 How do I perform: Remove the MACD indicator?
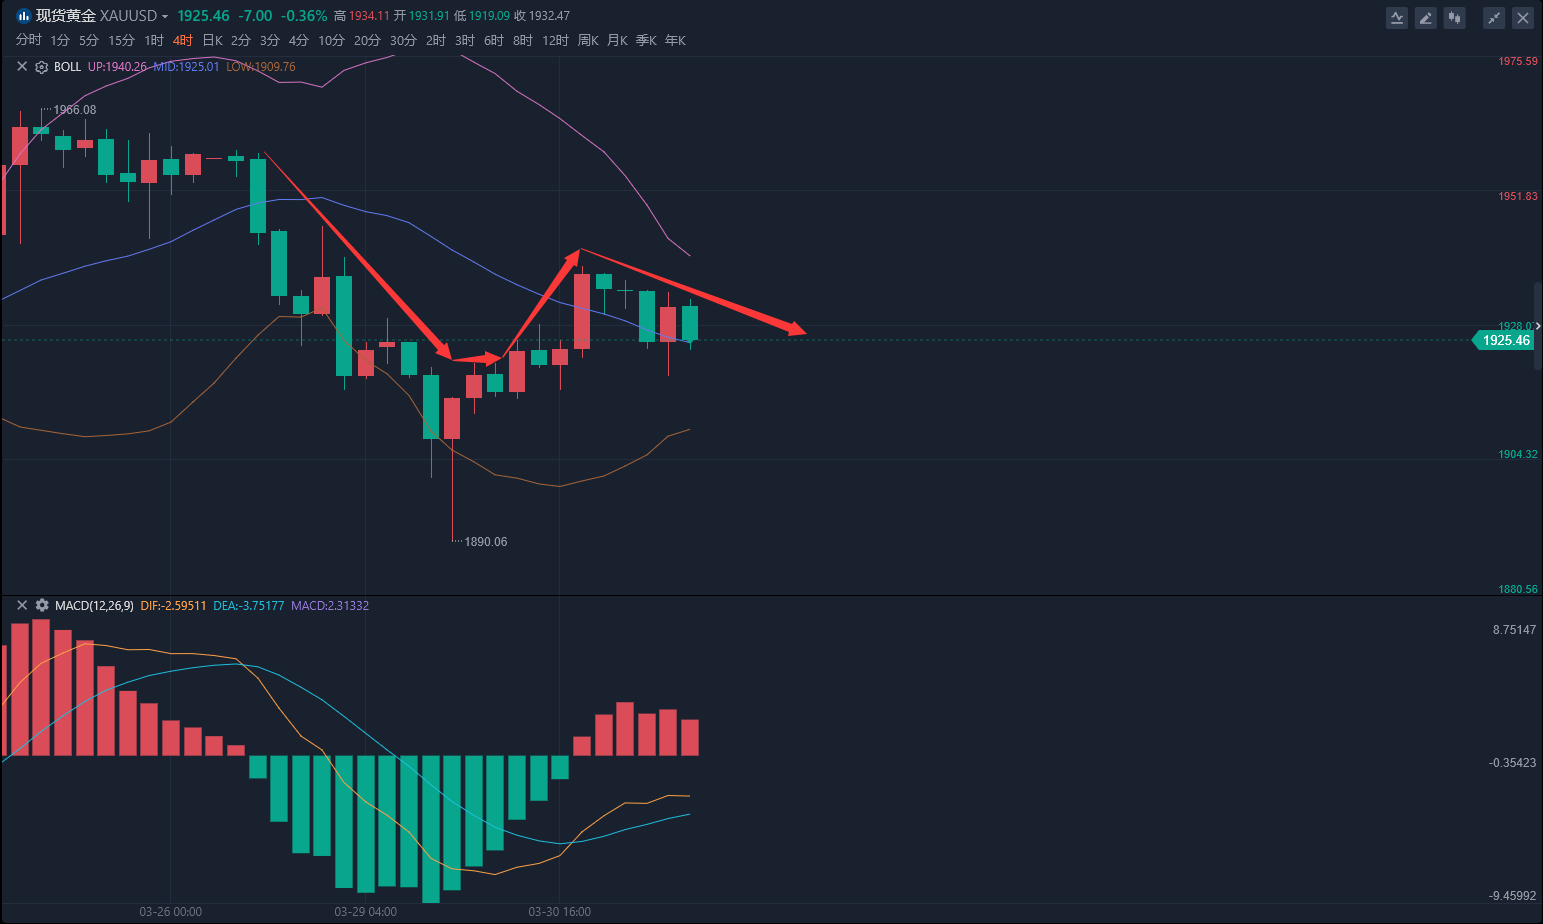click(22, 606)
